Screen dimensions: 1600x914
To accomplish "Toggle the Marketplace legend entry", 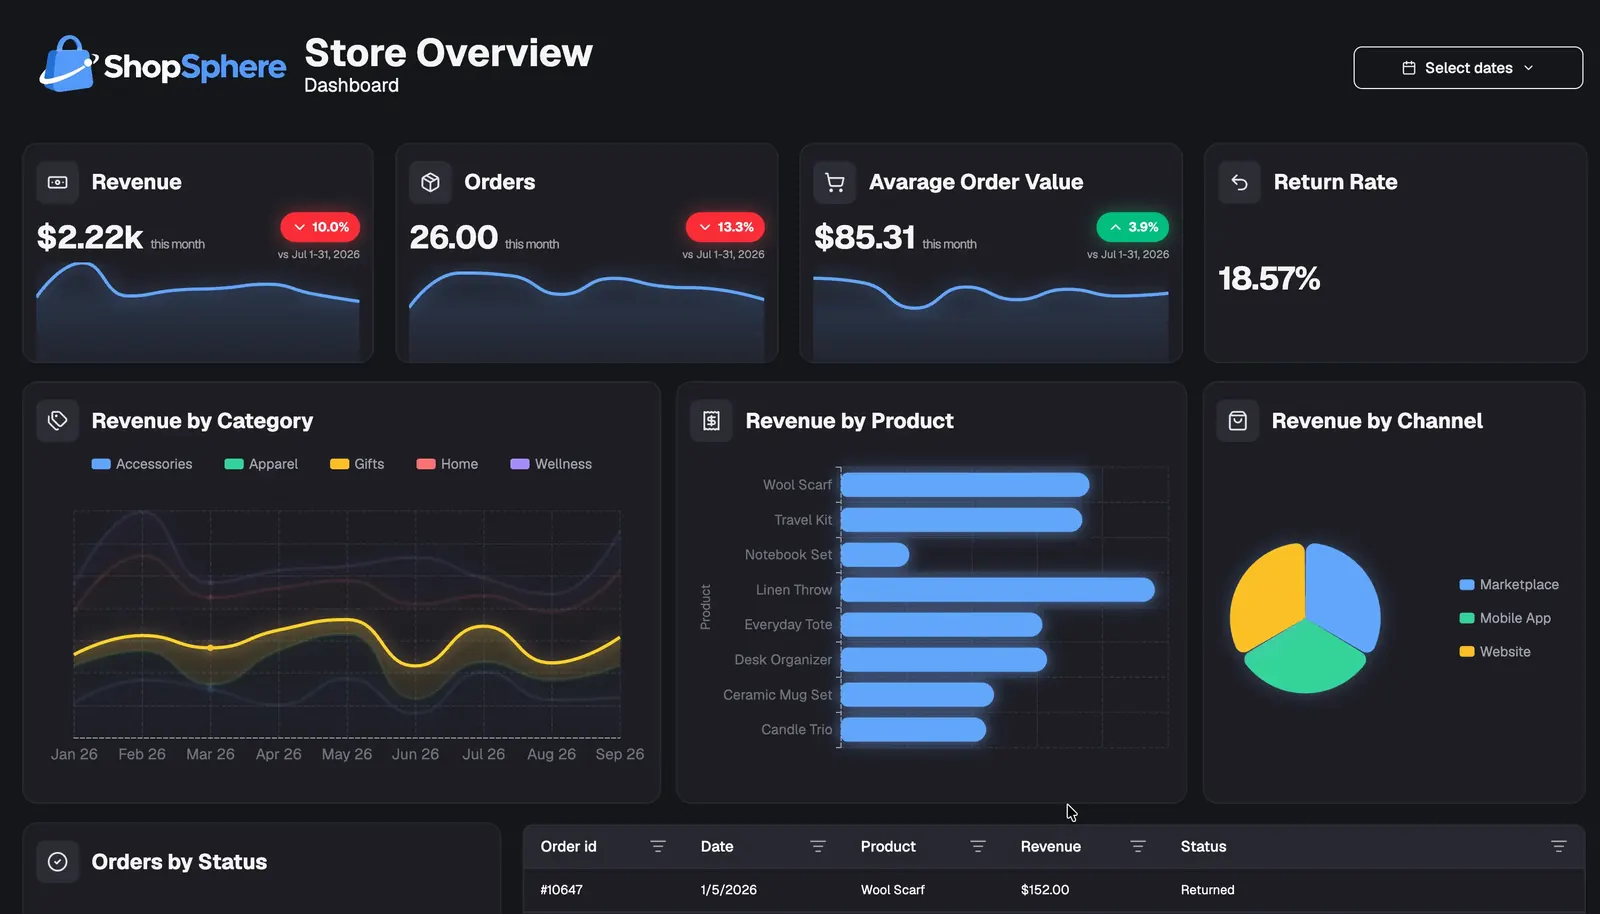I will click(x=1509, y=585).
